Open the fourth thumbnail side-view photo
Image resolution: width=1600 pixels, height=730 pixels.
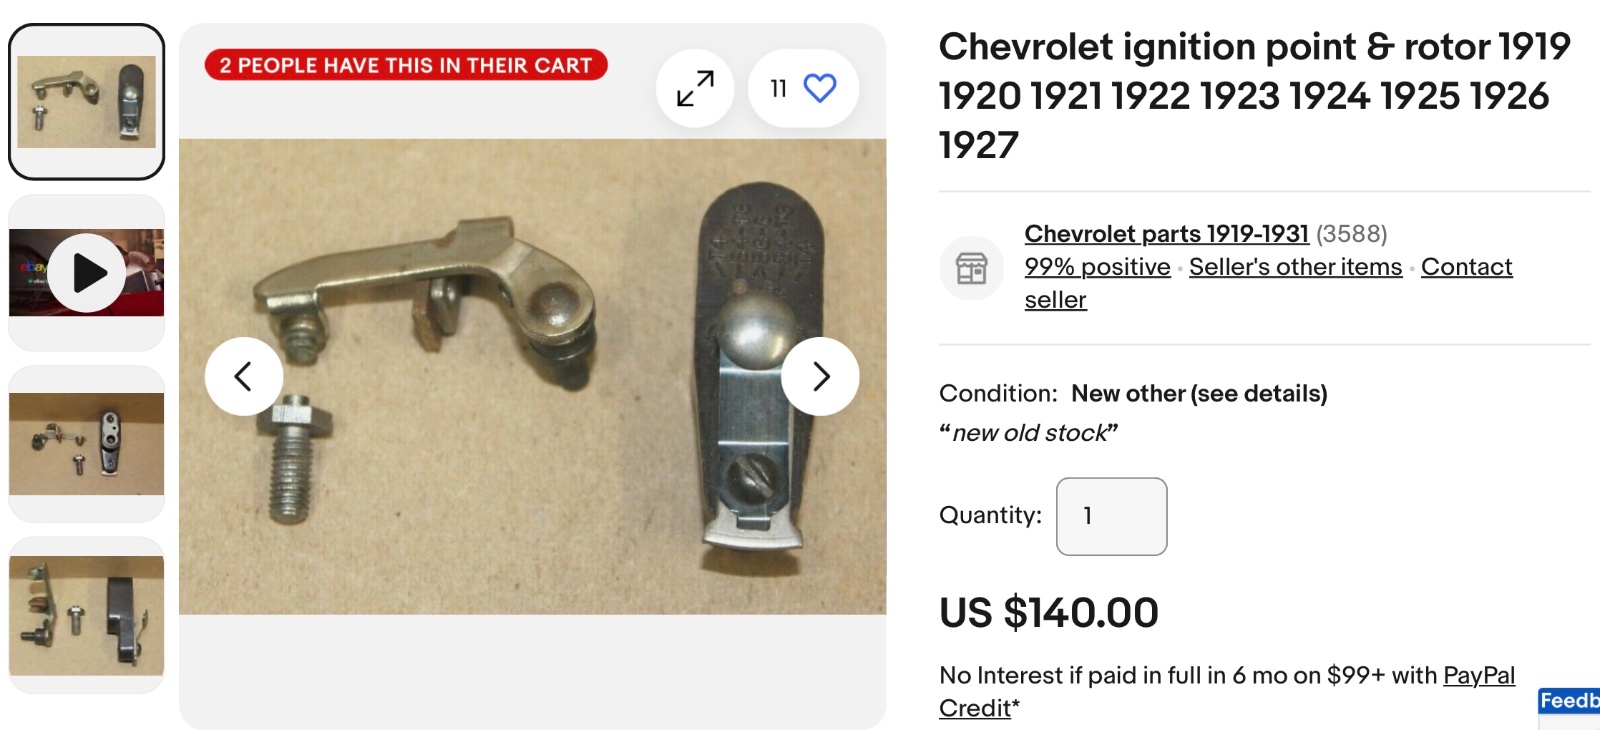(87, 615)
